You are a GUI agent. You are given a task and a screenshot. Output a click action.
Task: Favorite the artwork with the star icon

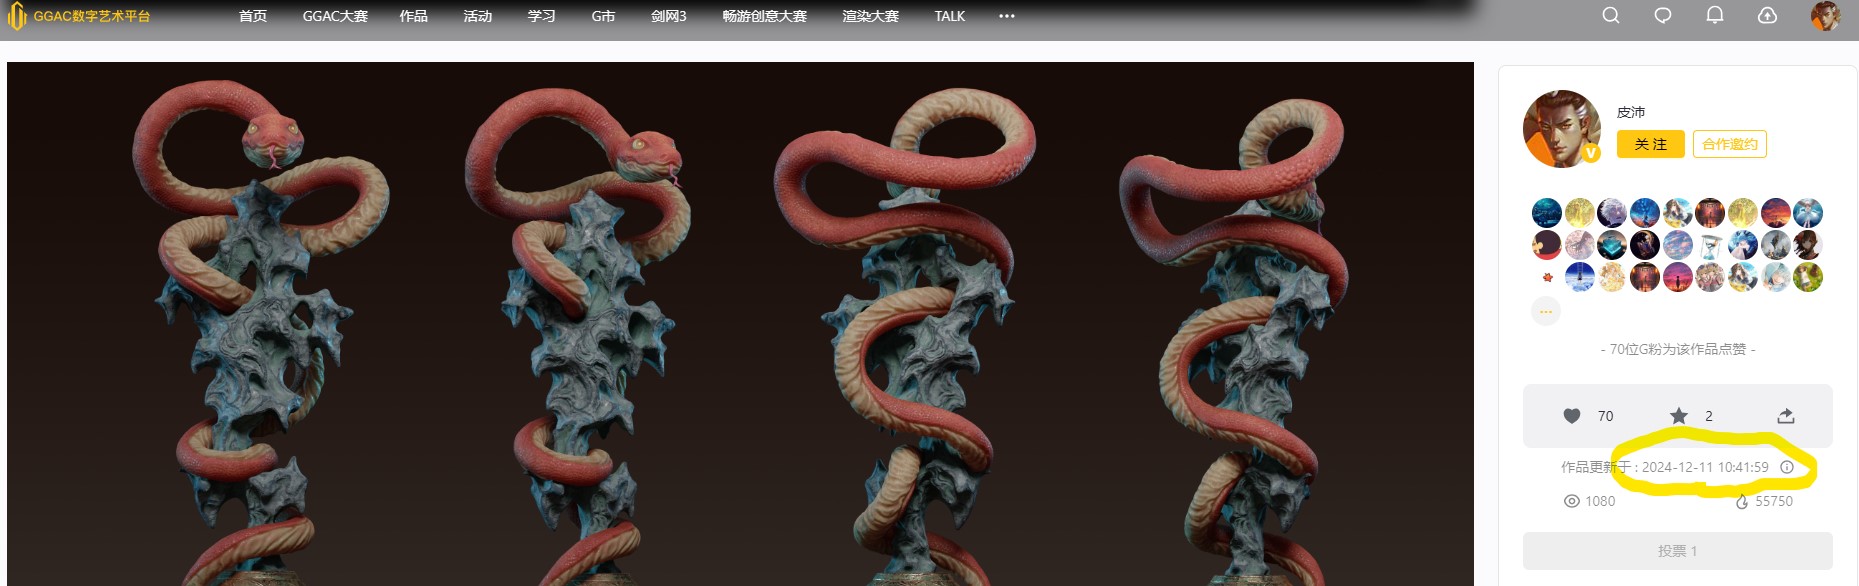[1679, 416]
